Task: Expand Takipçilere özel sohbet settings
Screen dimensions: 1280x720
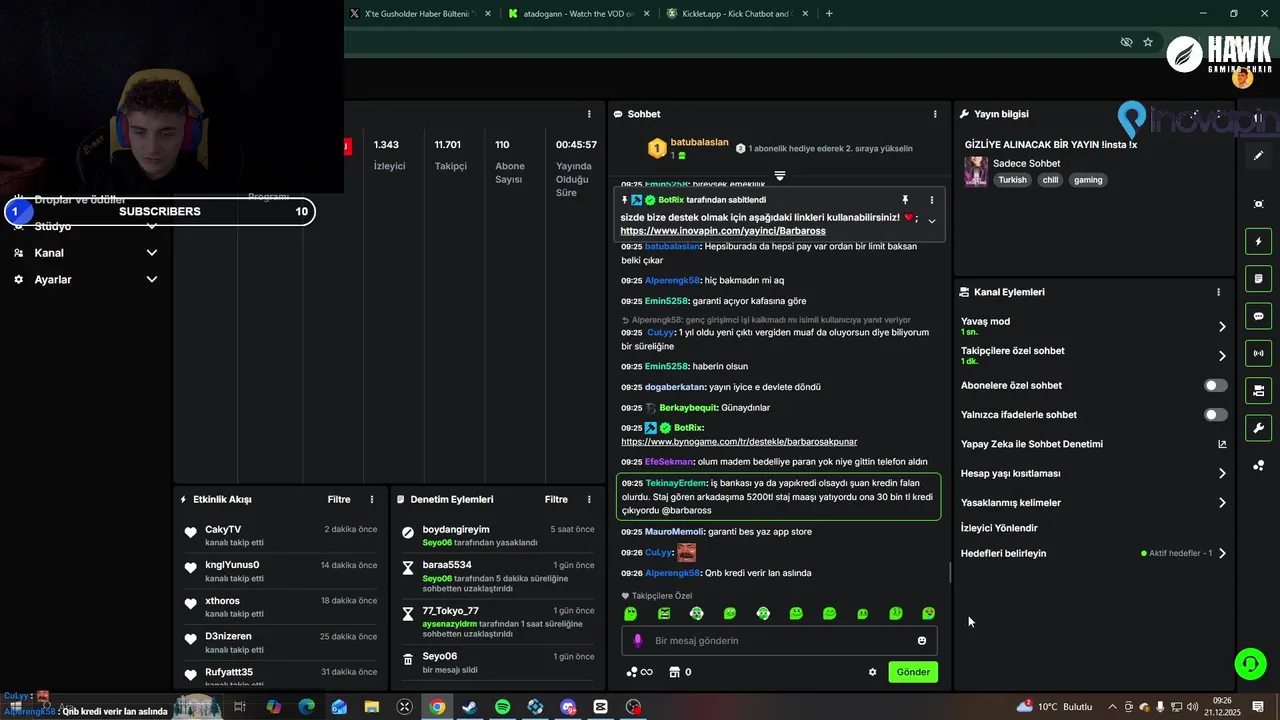Action: [x=1222, y=356]
